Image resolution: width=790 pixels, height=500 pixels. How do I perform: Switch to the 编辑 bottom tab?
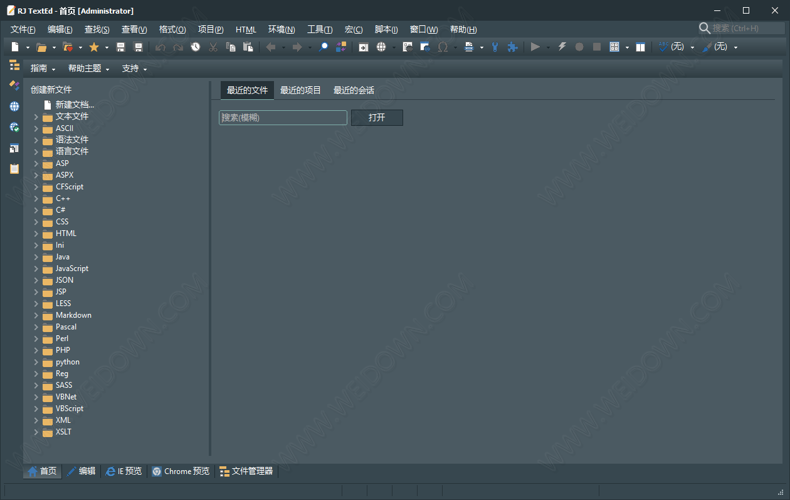point(81,471)
